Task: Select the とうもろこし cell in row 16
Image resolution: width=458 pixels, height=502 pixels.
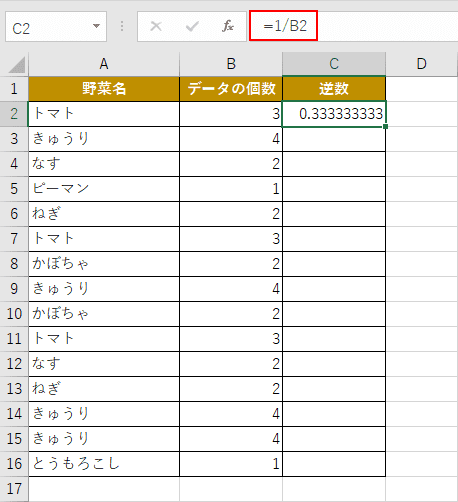Action: (x=104, y=464)
